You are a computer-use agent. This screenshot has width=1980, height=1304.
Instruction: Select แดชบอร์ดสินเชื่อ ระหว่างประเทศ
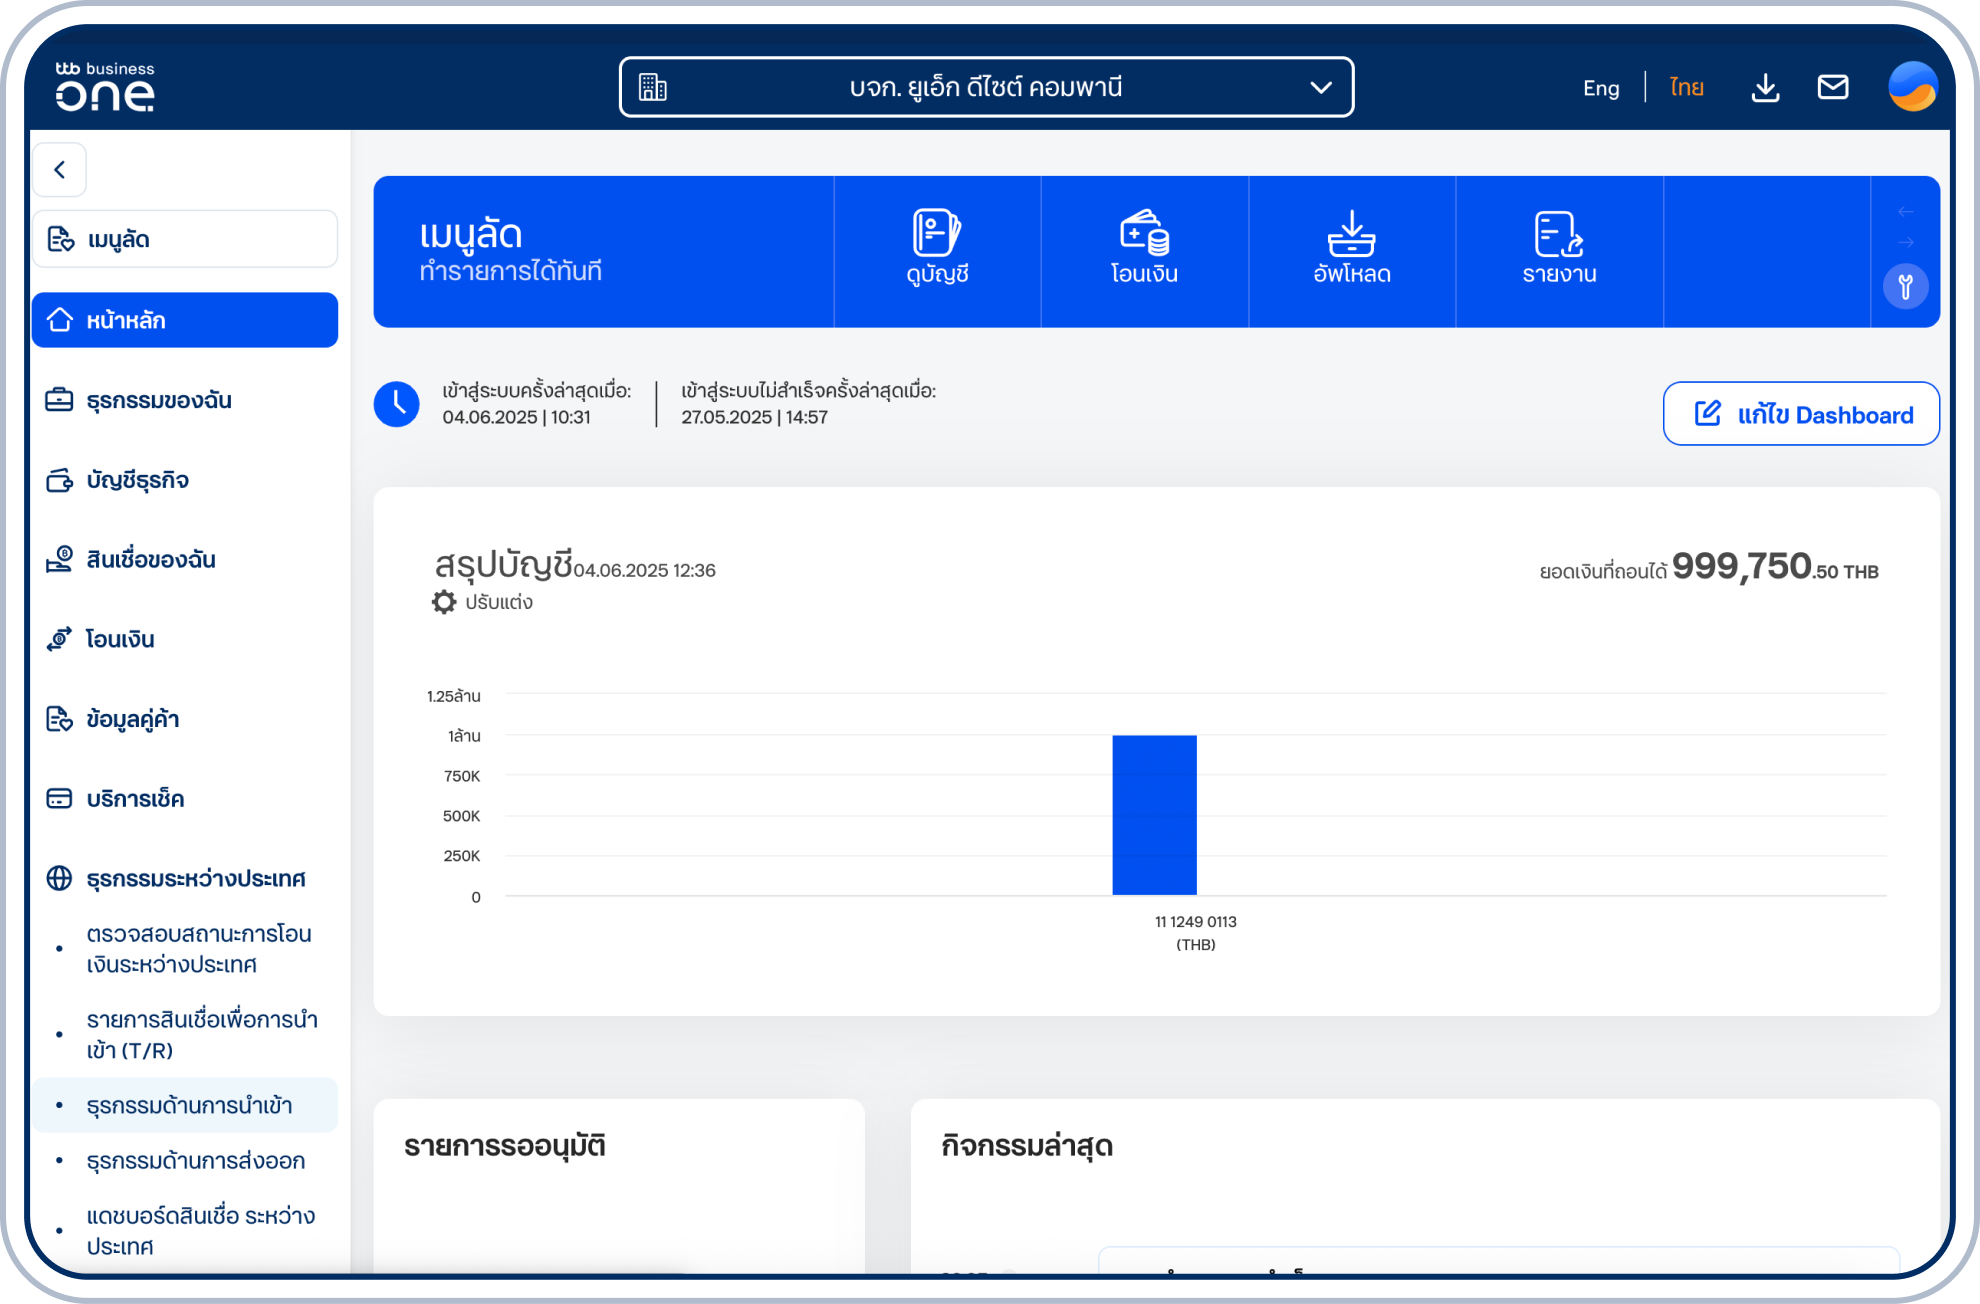[x=200, y=1231]
